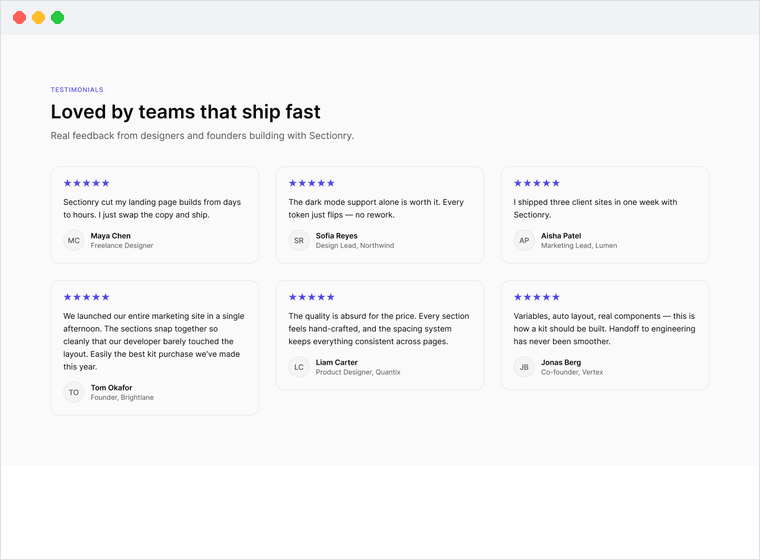The image size is (760, 560).
Task: Click quote 'We launched our entire marketing site'
Action: pyautogui.click(x=154, y=341)
